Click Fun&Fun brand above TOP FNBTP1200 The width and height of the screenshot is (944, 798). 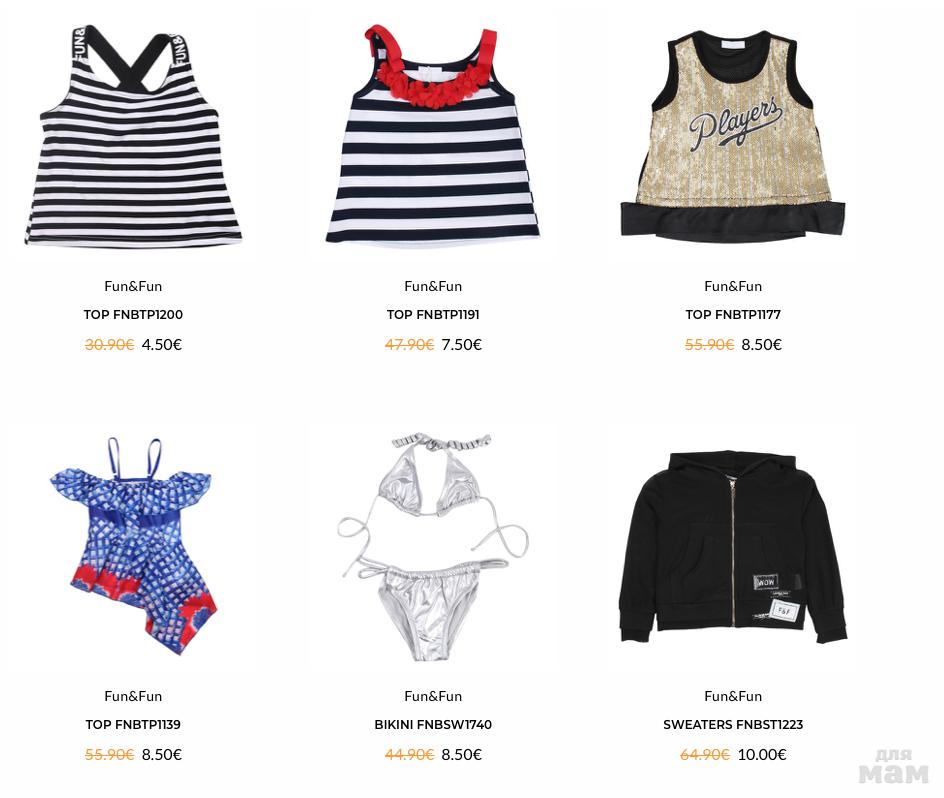pyautogui.click(x=133, y=286)
